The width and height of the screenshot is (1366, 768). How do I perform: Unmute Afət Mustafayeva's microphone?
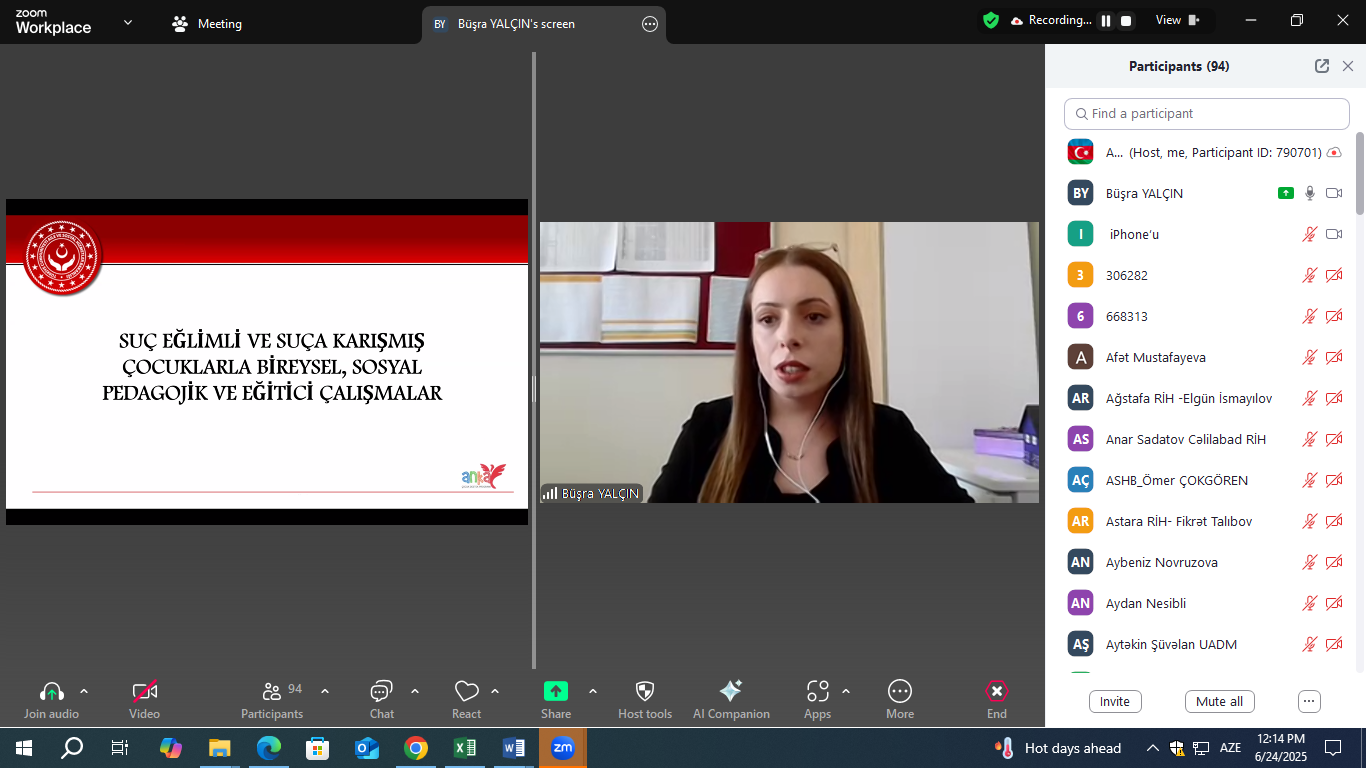tap(1309, 357)
